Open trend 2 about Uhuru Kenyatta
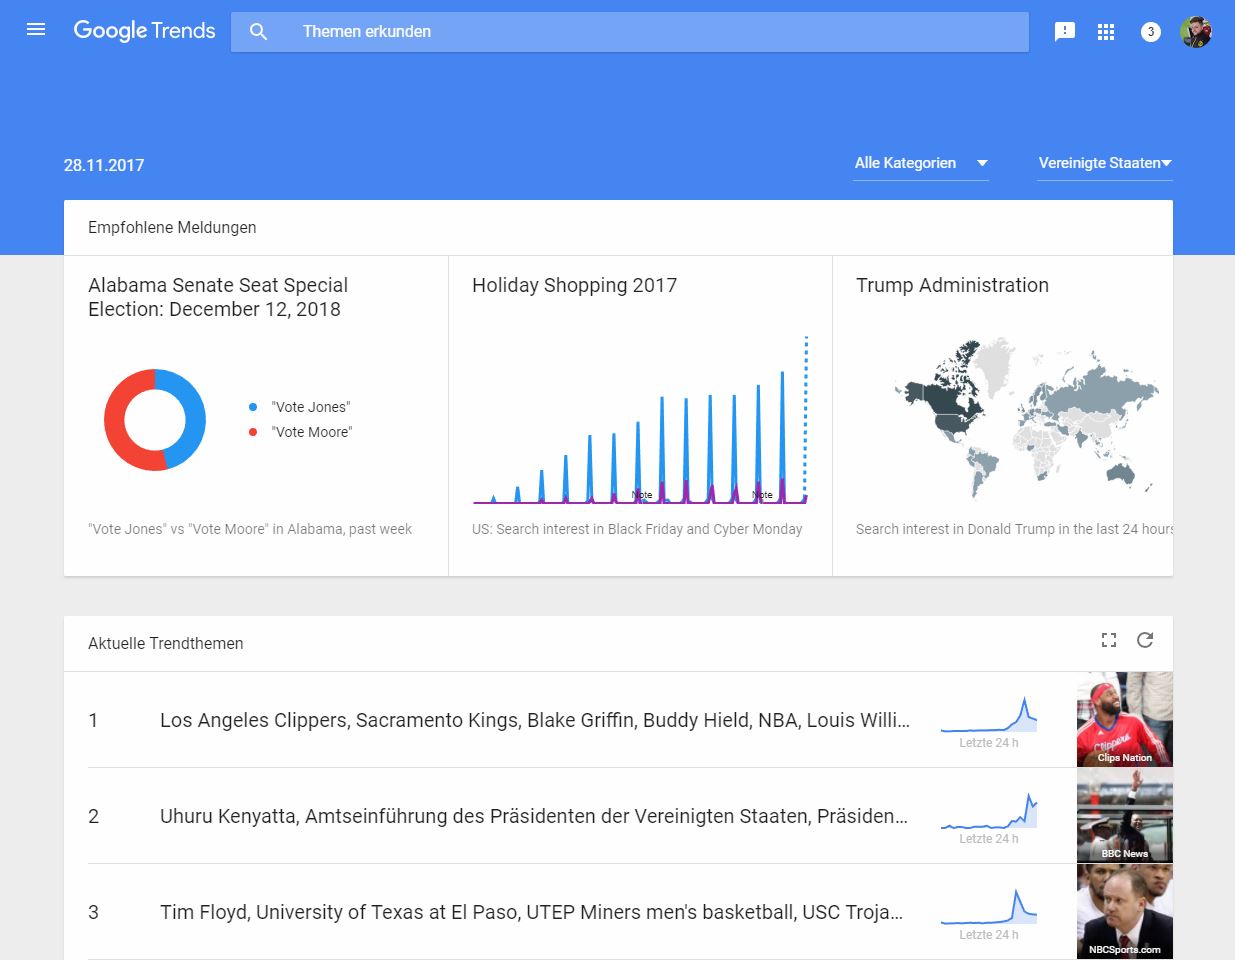1235x960 pixels. (x=535, y=816)
